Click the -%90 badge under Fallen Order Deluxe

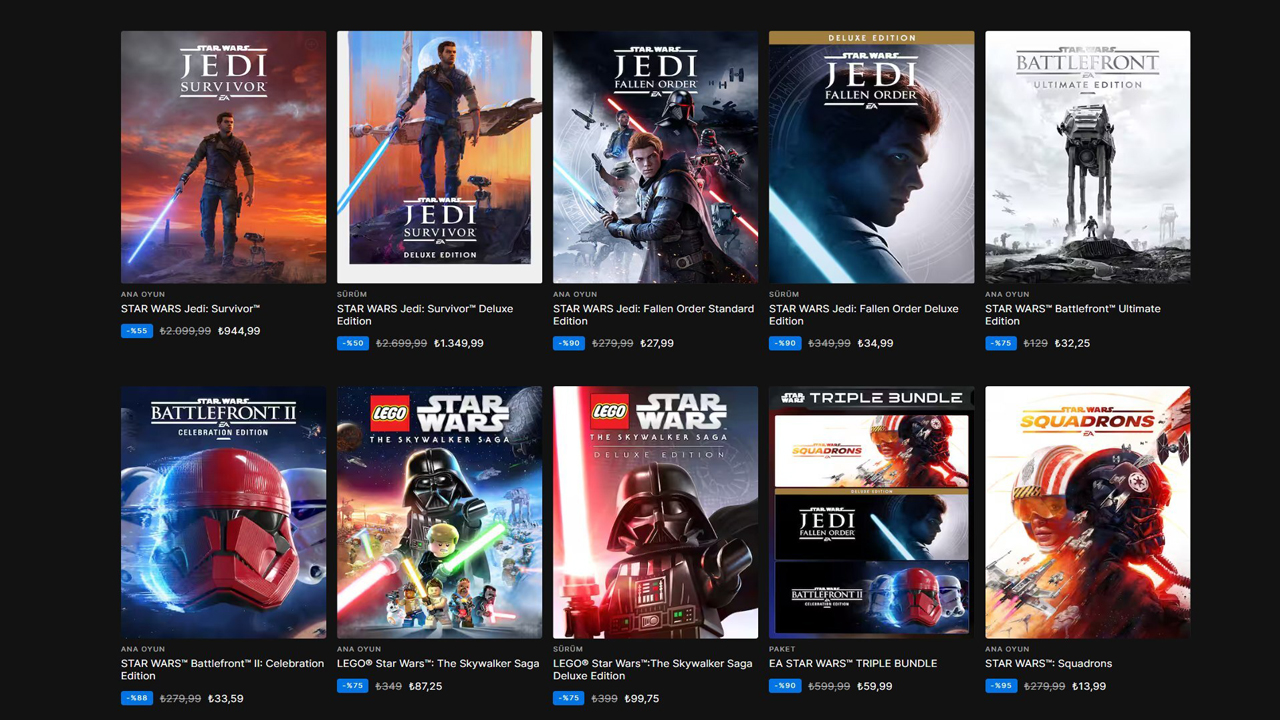[x=785, y=343]
